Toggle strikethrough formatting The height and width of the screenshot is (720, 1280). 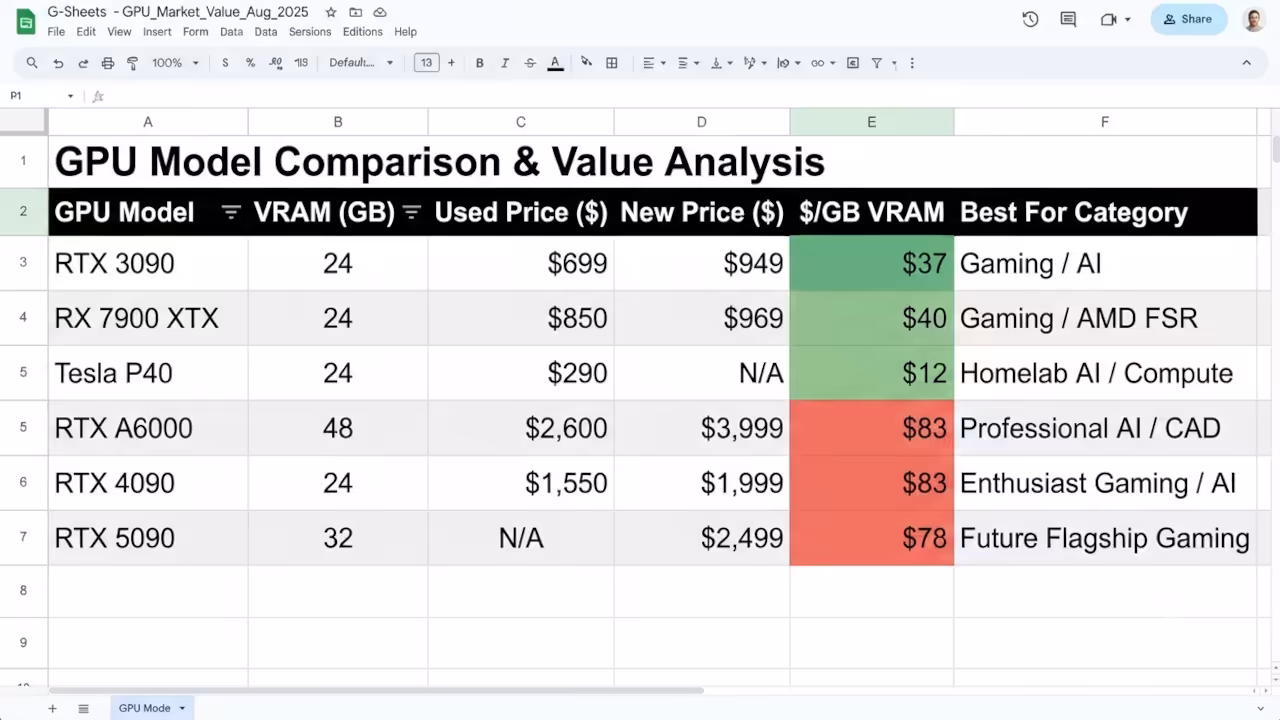(x=530, y=63)
